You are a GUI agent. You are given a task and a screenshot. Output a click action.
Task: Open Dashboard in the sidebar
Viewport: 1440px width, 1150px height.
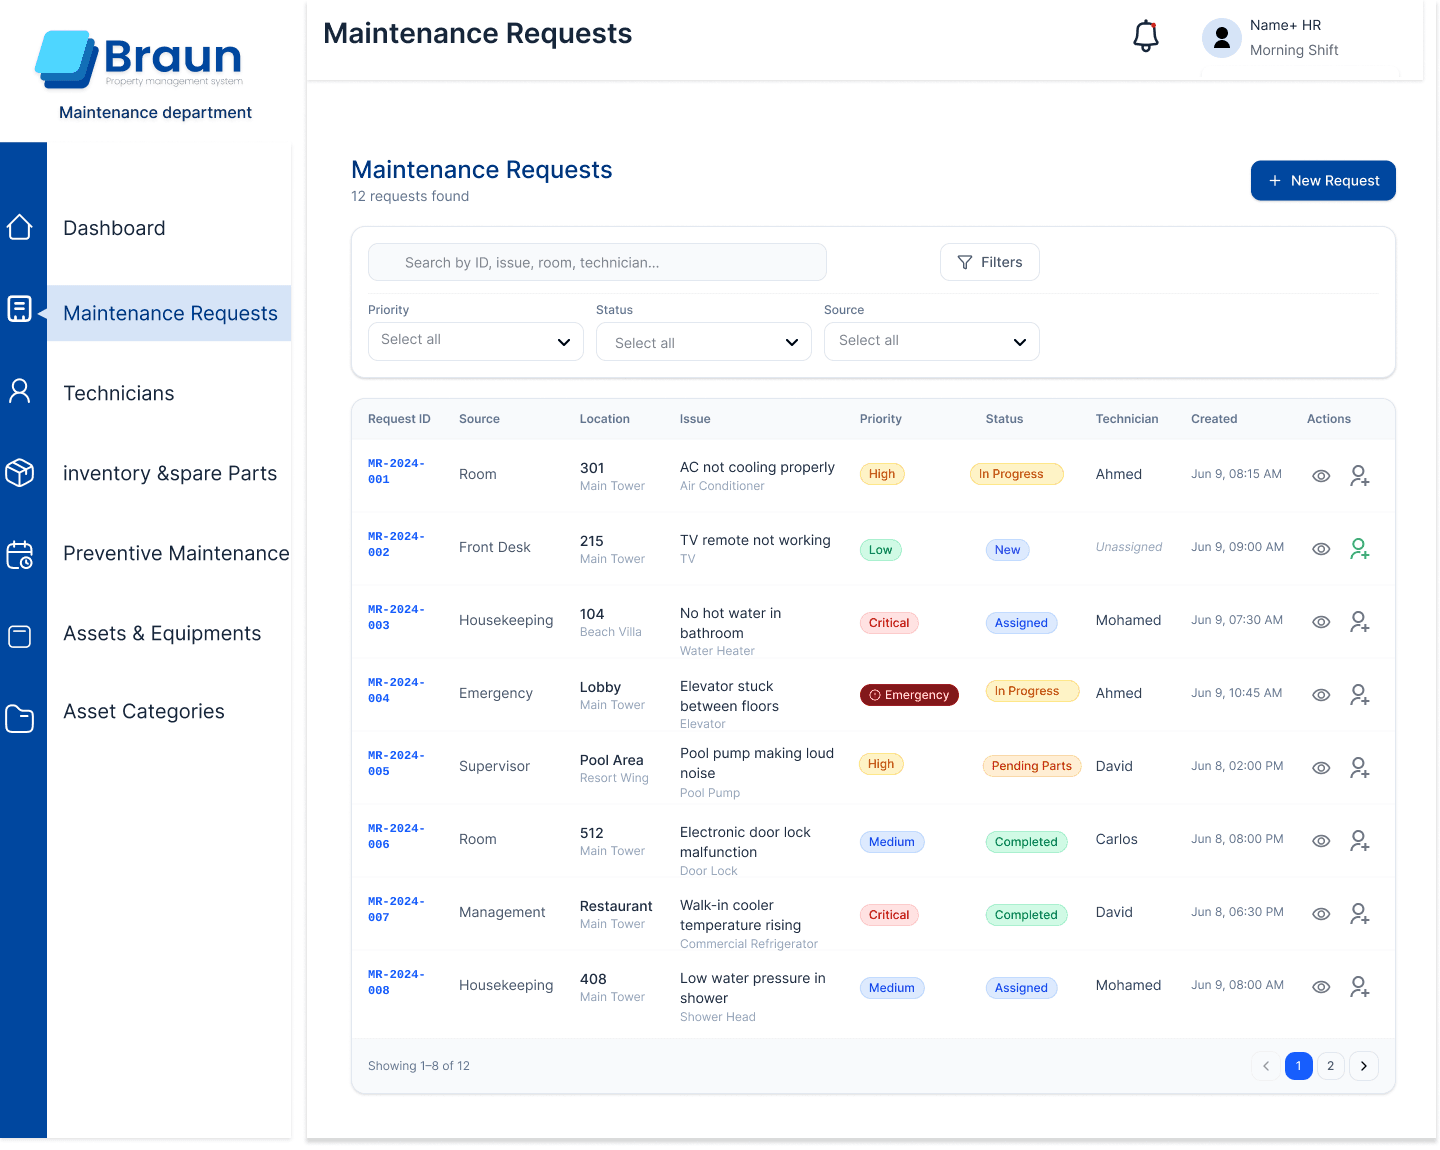click(x=114, y=228)
